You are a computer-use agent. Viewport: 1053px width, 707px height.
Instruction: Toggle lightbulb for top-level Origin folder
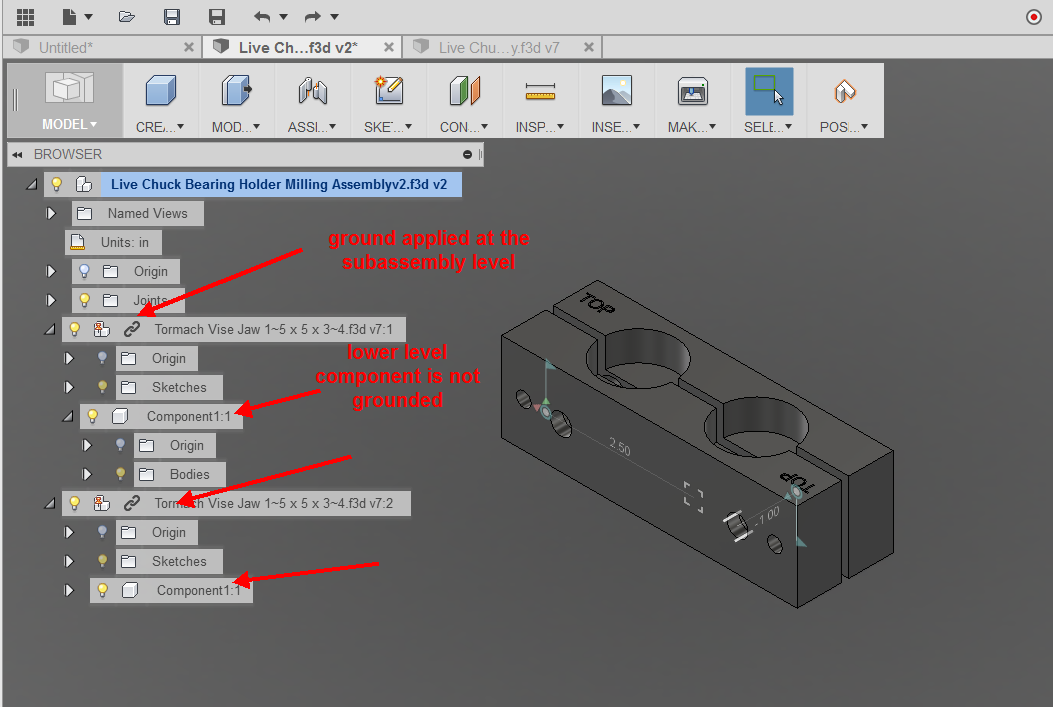85,271
